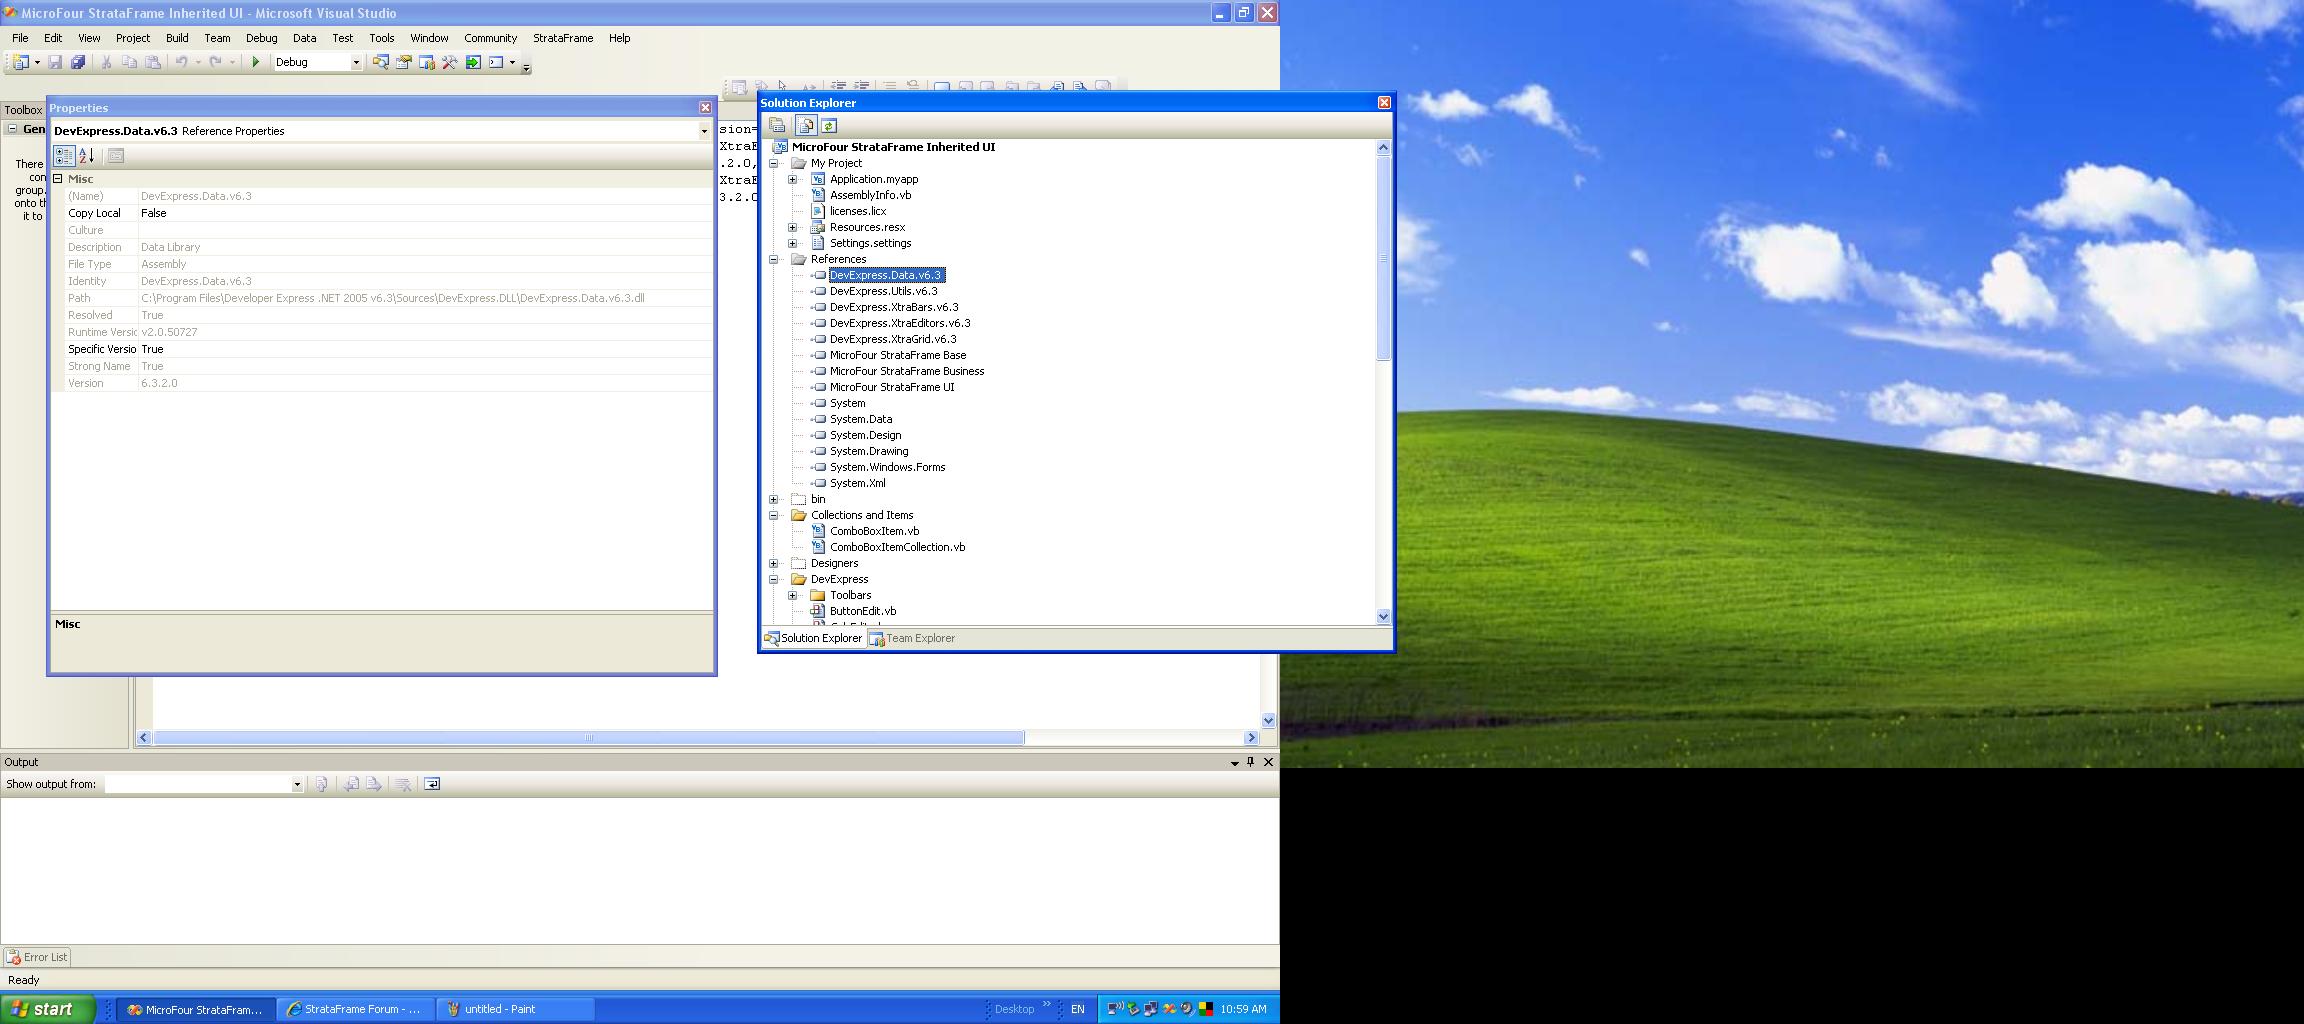Toggle Show All Files in Solution Explorer

(x=806, y=126)
